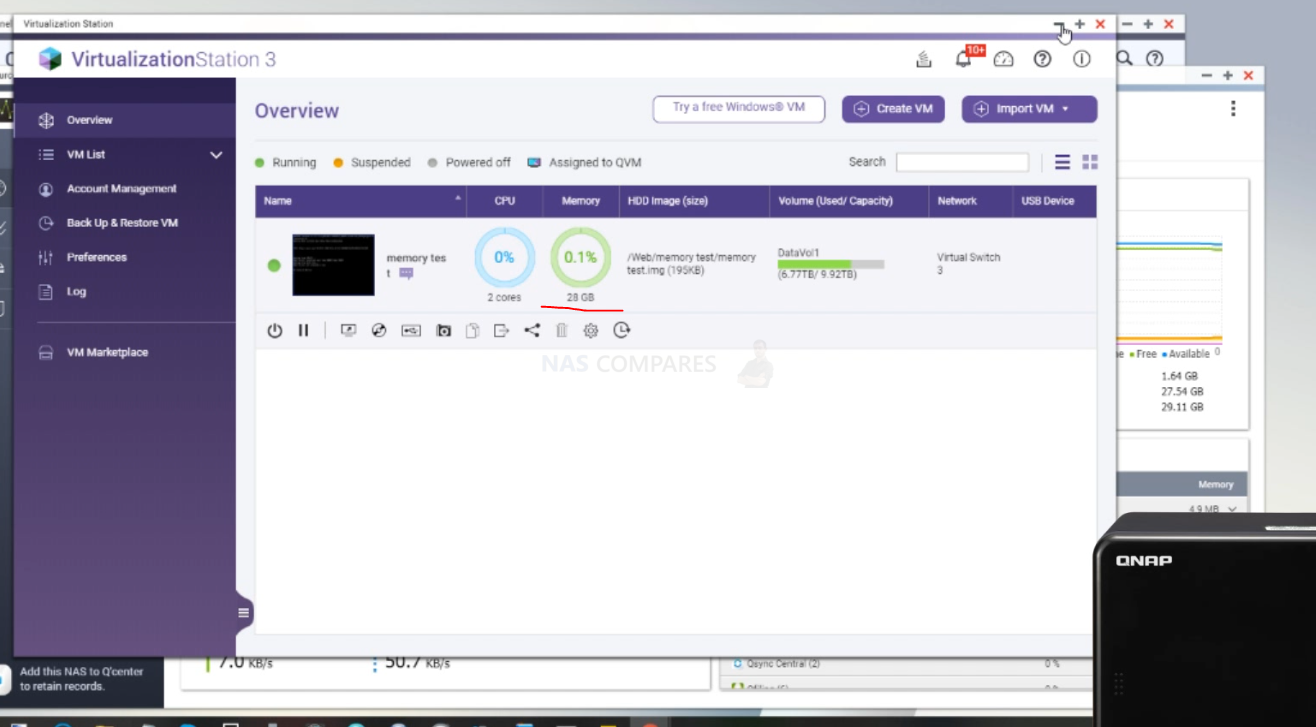The height and width of the screenshot is (727, 1316).
Task: Expand the VM List chevron
Action: (x=216, y=155)
